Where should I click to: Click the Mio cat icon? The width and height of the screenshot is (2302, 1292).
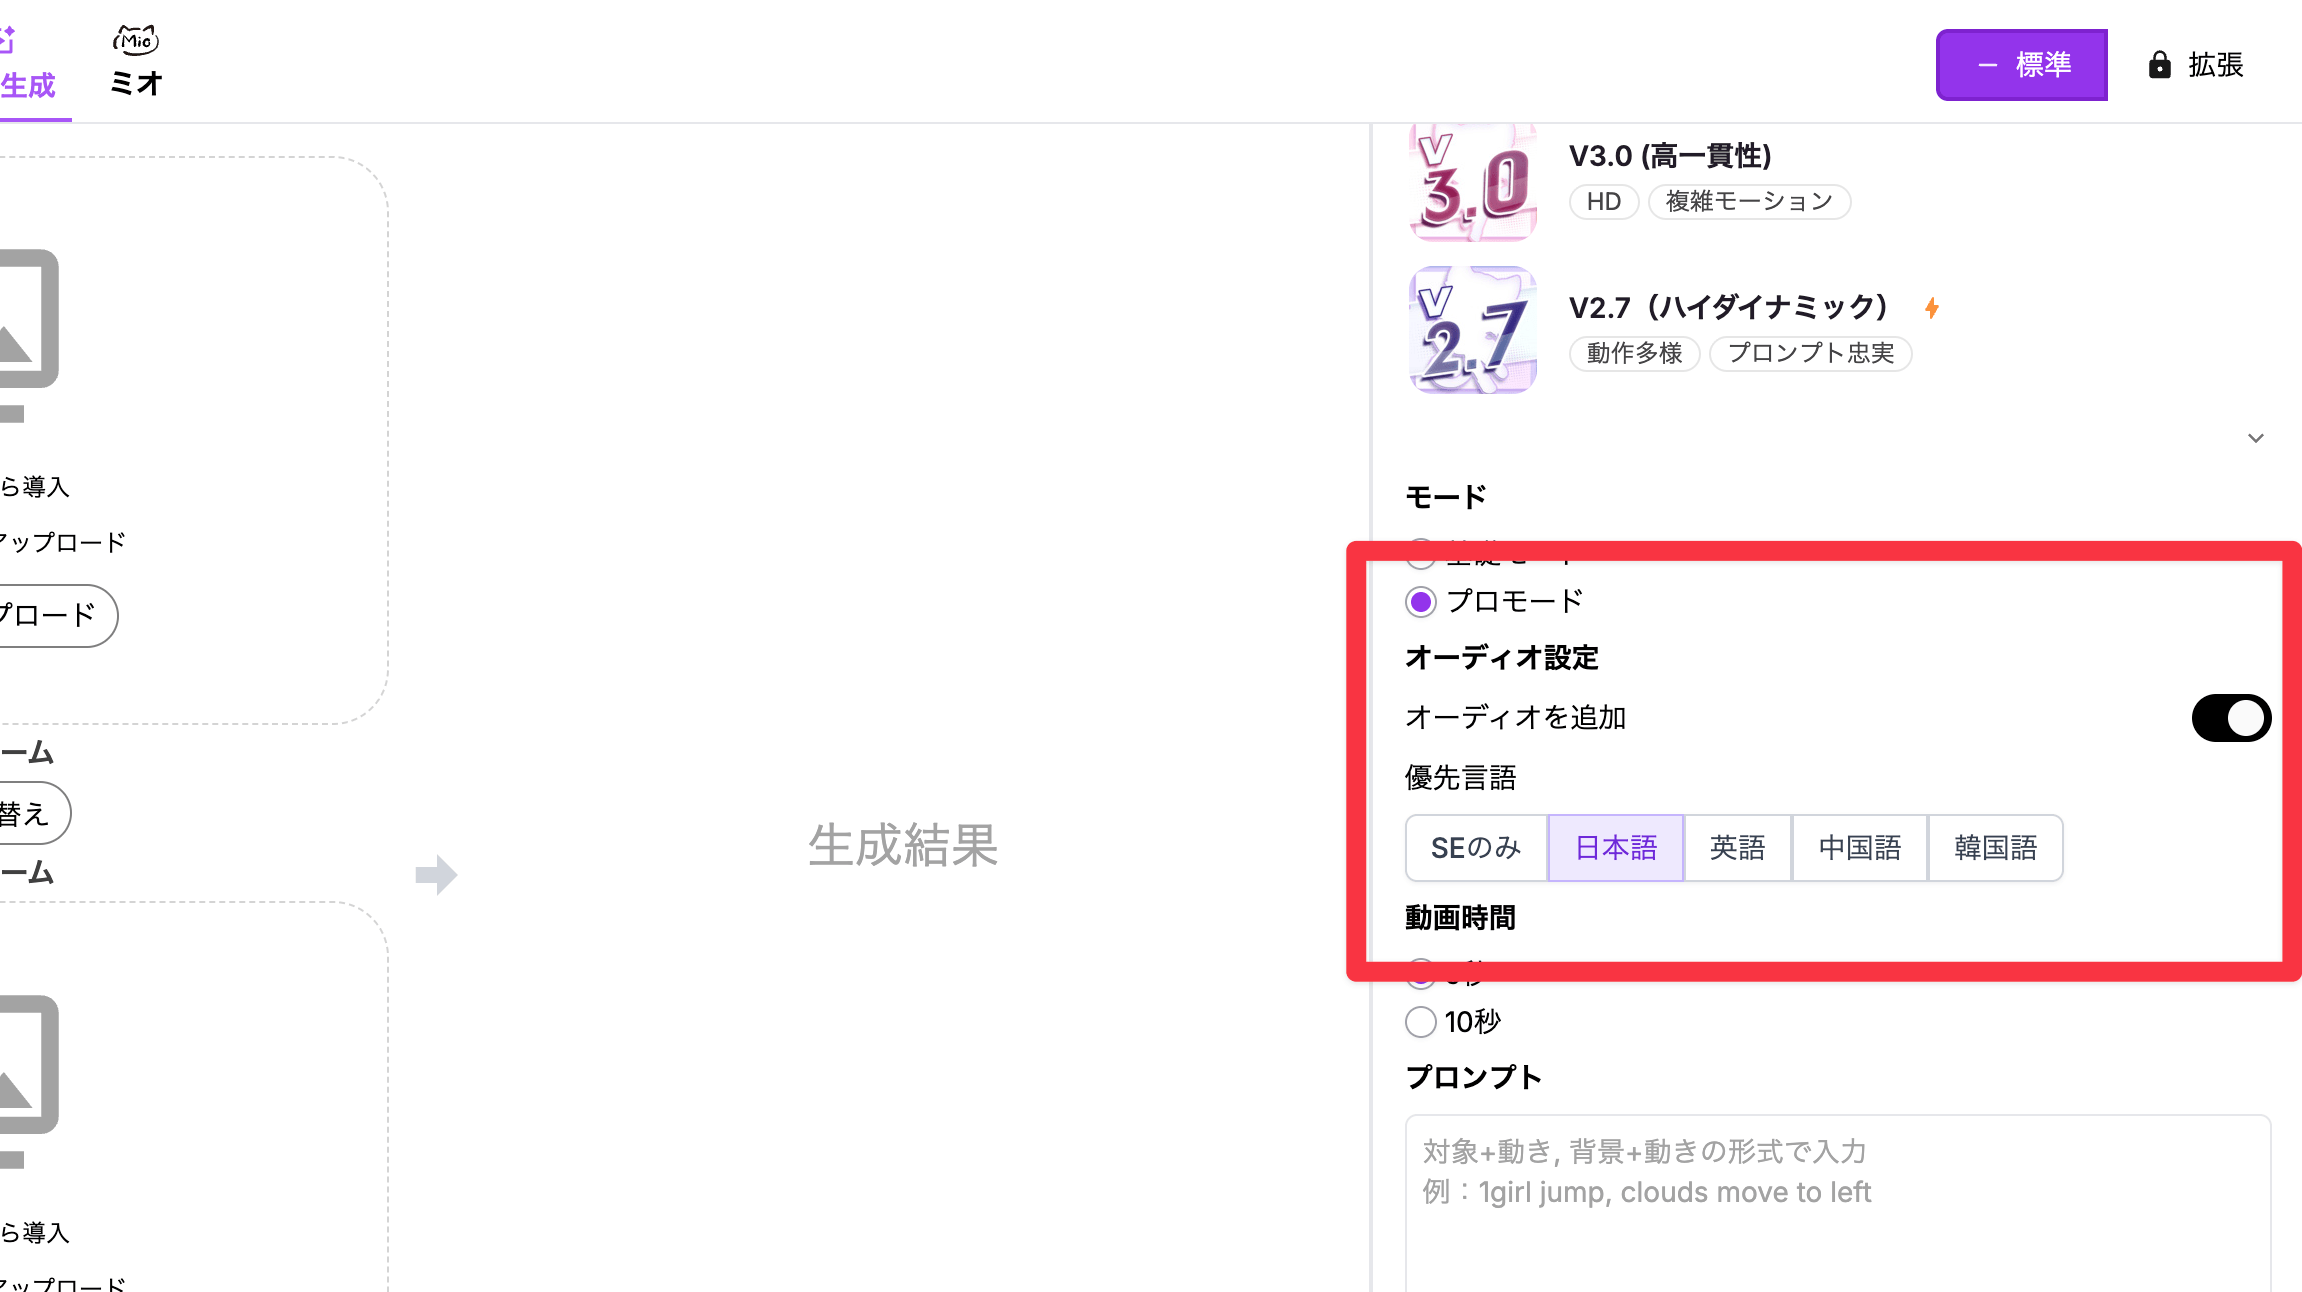(x=136, y=40)
